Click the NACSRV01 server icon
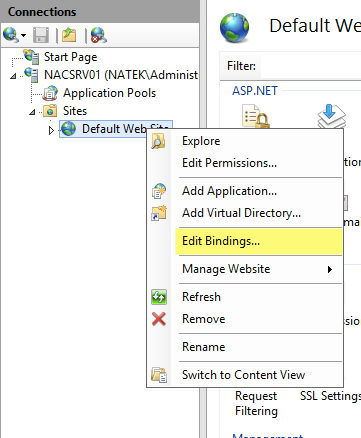Viewport: 361px width, 438px height. [x=32, y=74]
